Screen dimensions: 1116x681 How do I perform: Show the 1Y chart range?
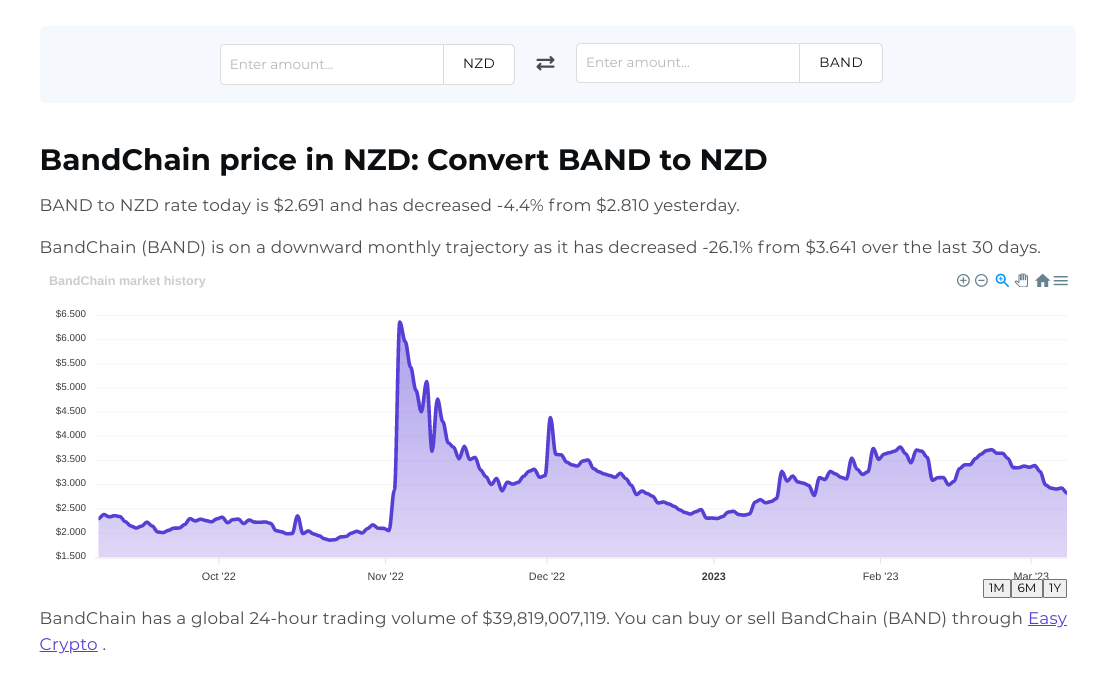pos(1055,588)
